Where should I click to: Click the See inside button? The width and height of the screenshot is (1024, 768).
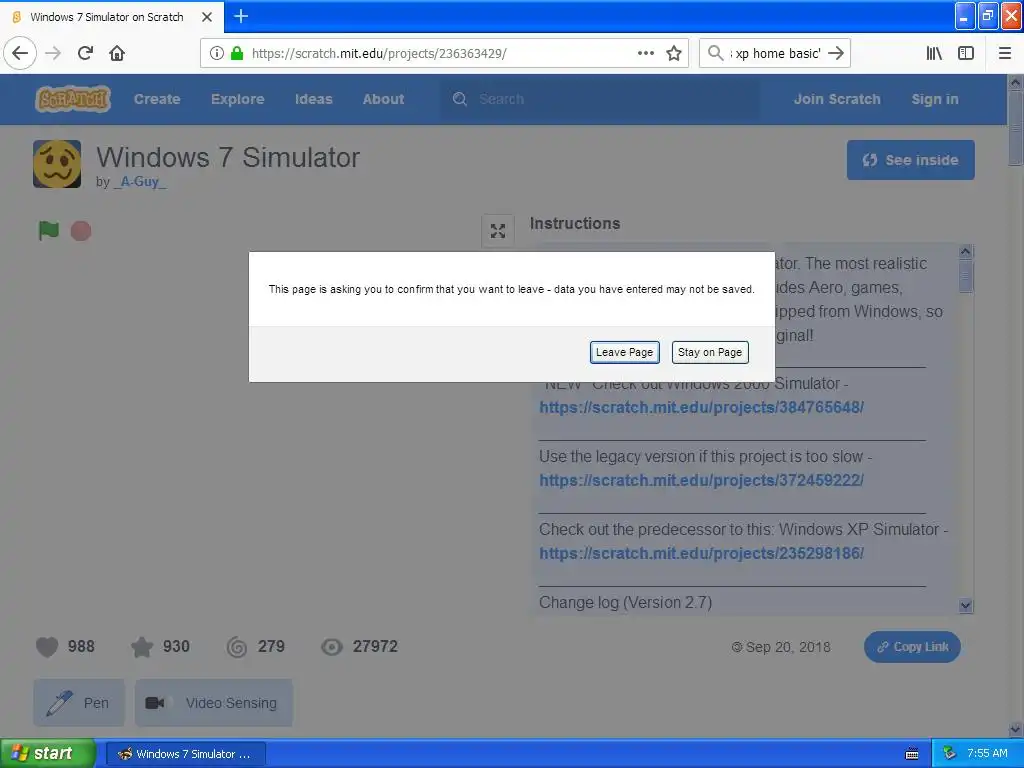[910, 160]
